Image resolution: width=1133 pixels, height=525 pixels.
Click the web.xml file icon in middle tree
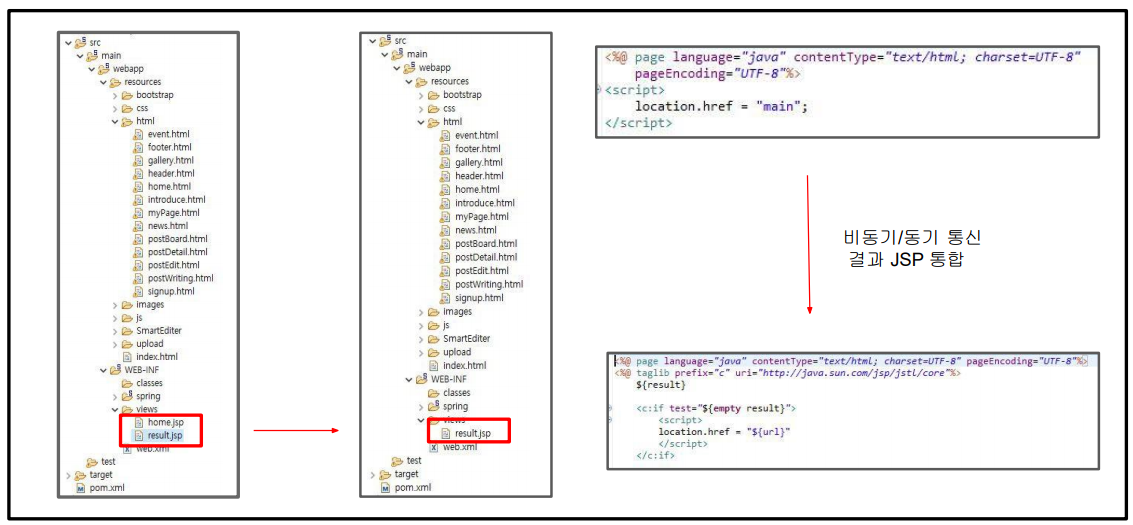point(434,447)
